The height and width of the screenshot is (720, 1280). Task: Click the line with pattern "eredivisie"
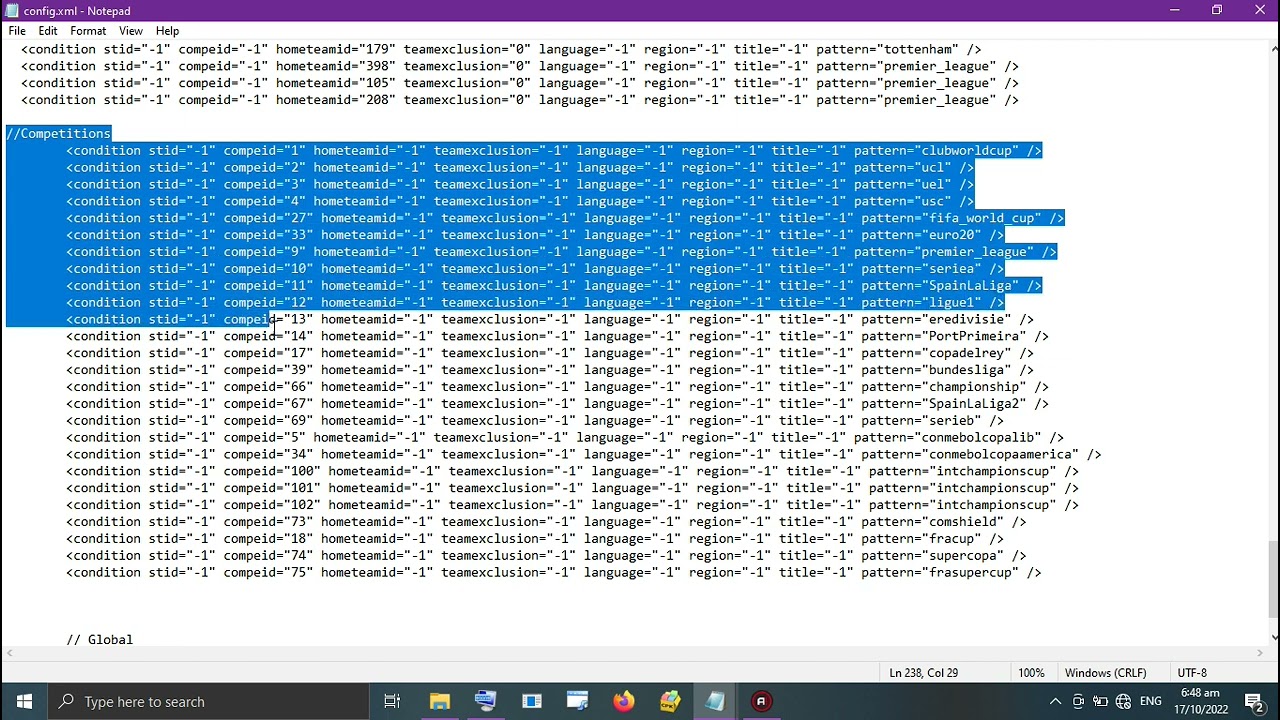[550, 319]
